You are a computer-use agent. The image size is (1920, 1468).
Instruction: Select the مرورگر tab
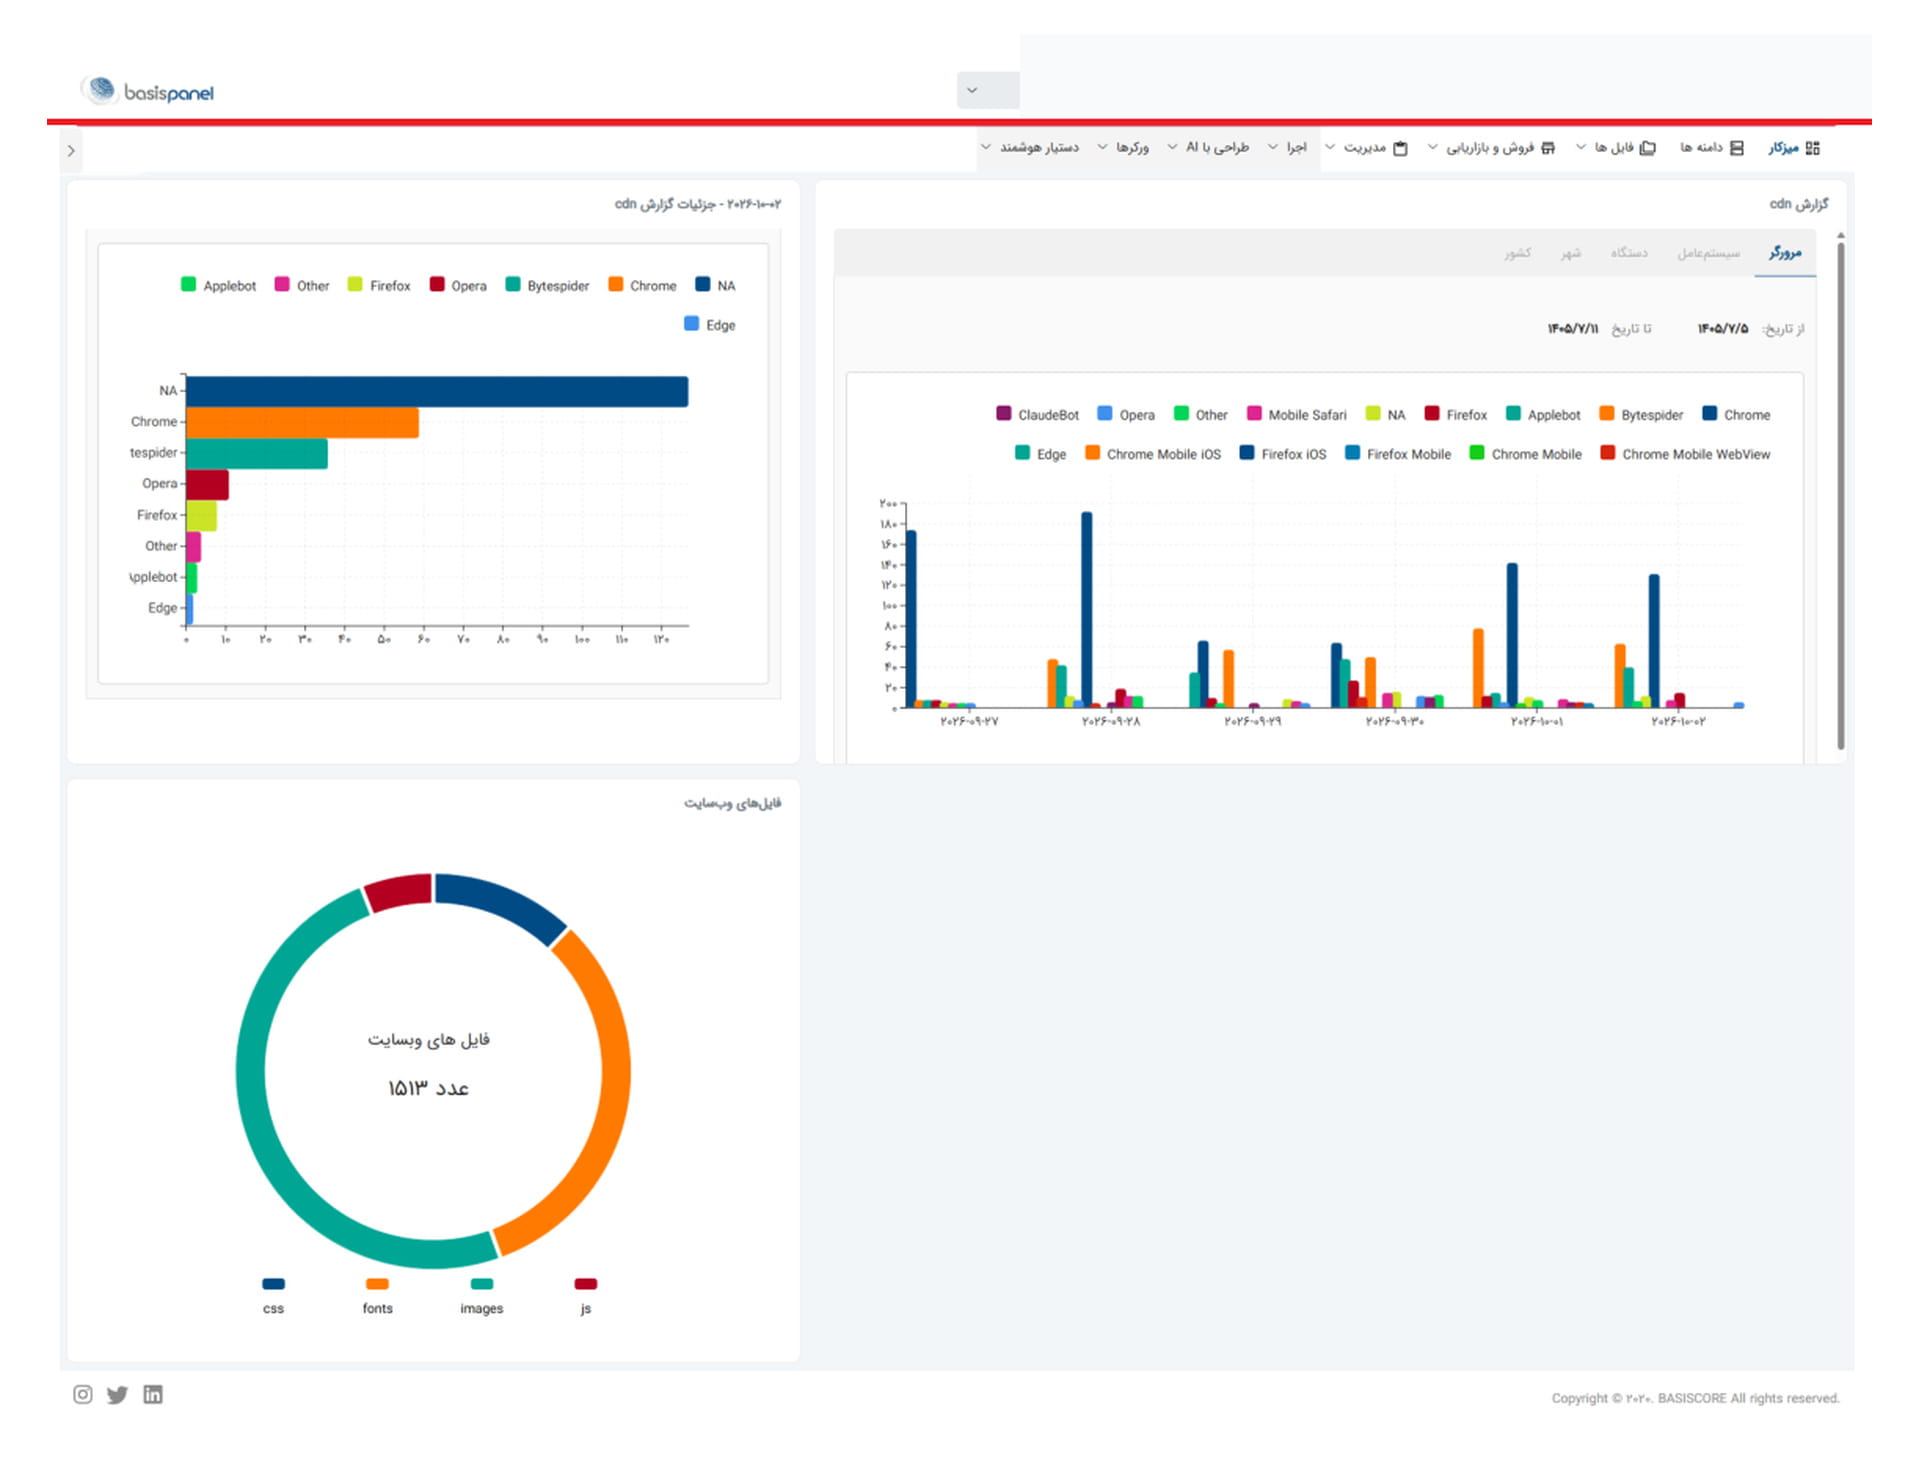click(1785, 253)
